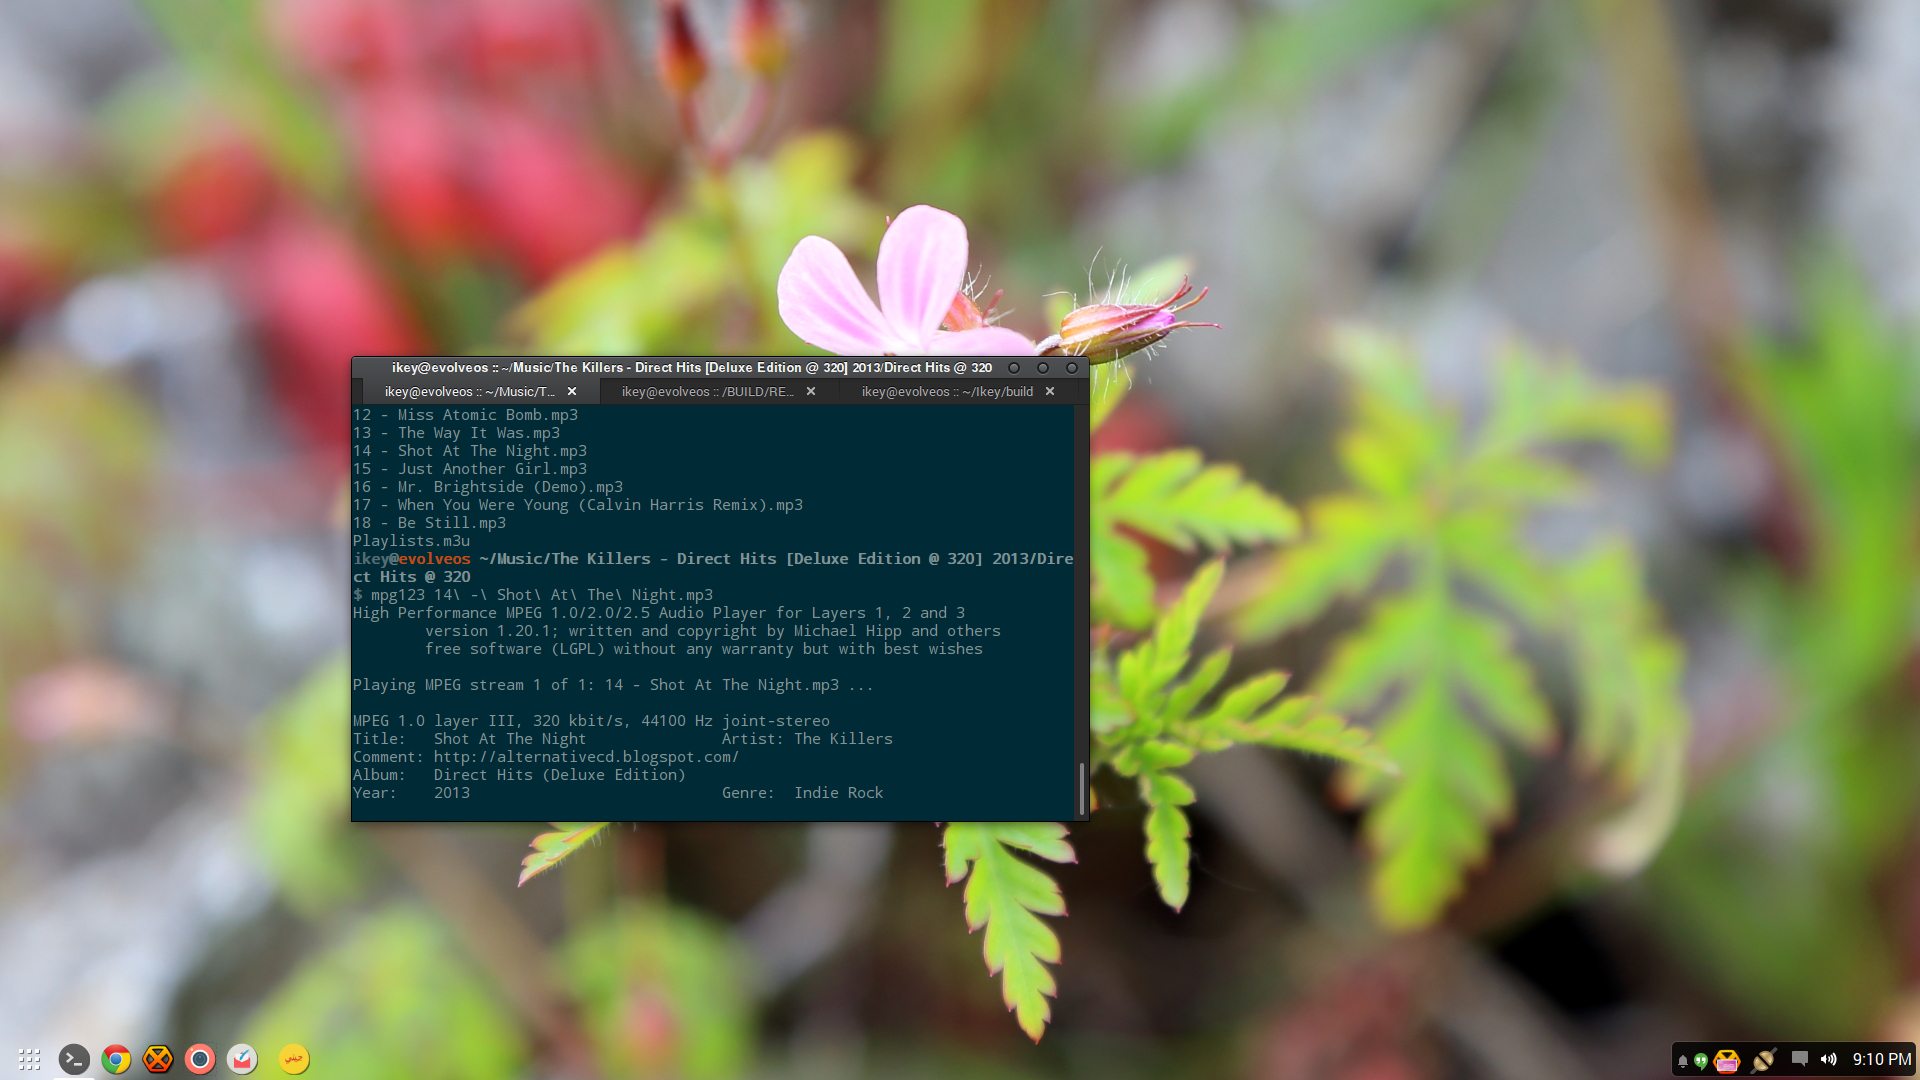Click the line '13 - The Way It Was.mp3'
Viewport: 1920px width, 1080px height.
coord(456,433)
